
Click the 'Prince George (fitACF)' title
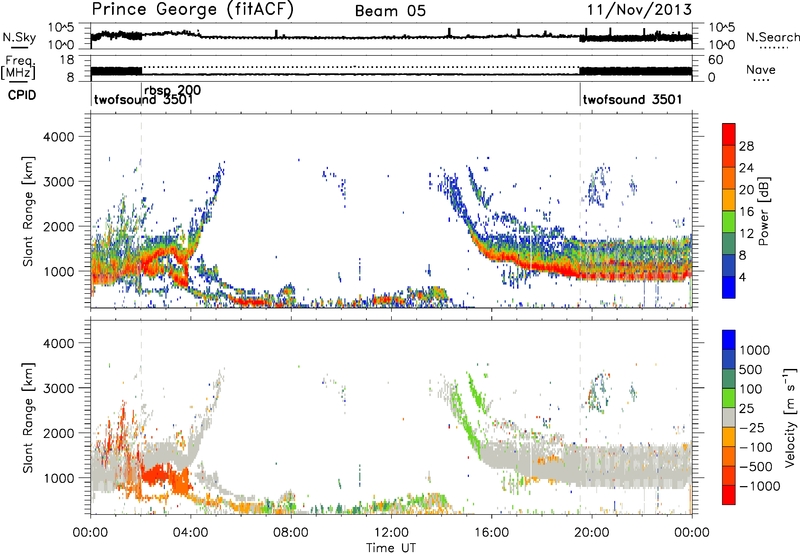[x=192, y=10]
